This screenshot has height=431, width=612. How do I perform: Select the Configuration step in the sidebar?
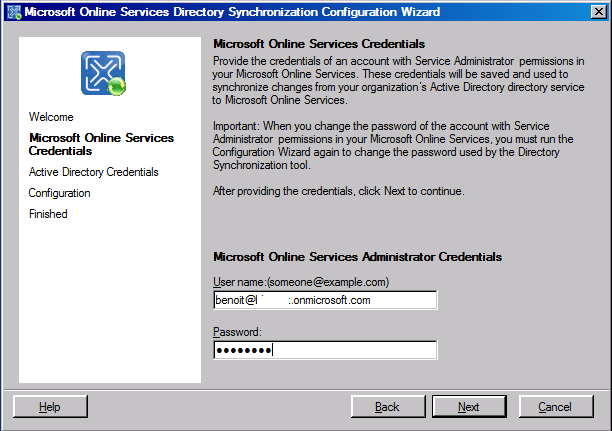tap(60, 193)
